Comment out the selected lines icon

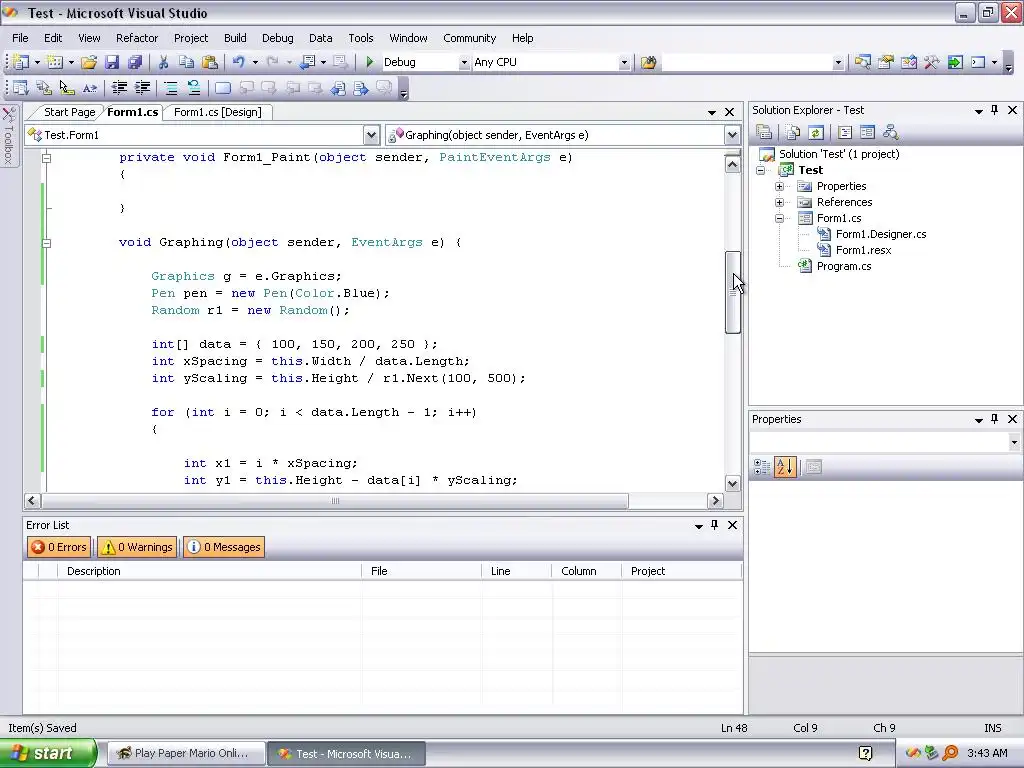pos(170,88)
